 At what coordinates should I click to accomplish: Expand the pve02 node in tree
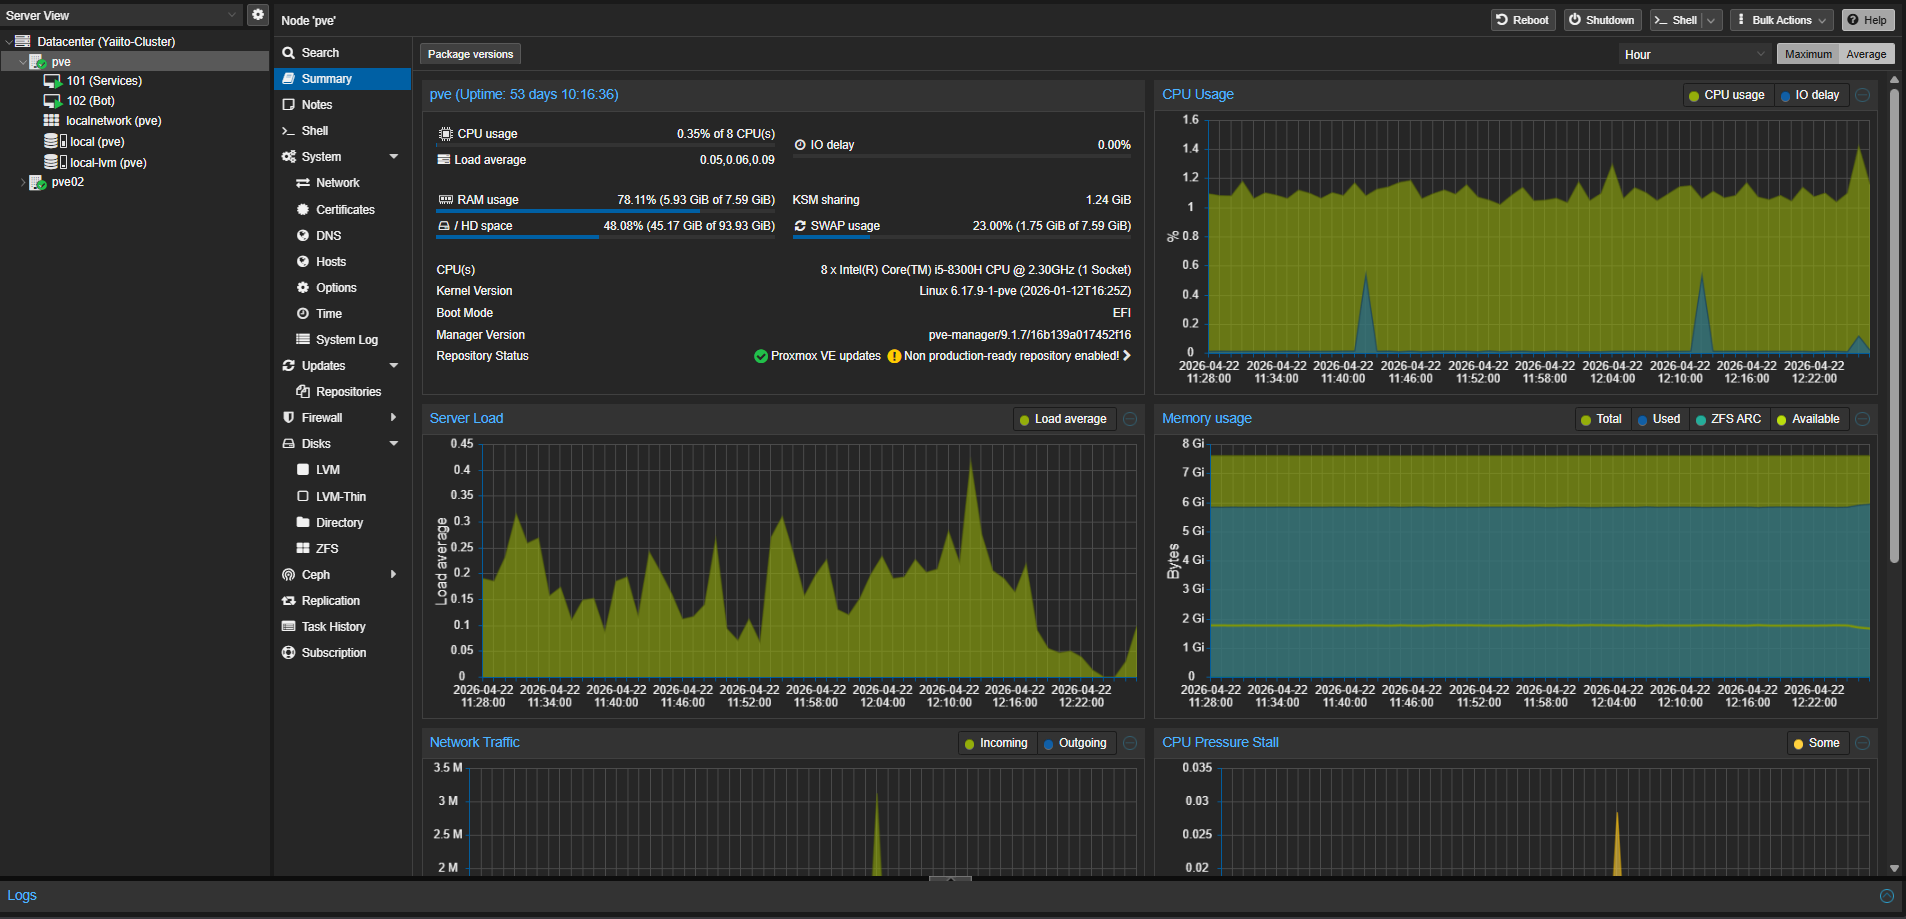(23, 183)
